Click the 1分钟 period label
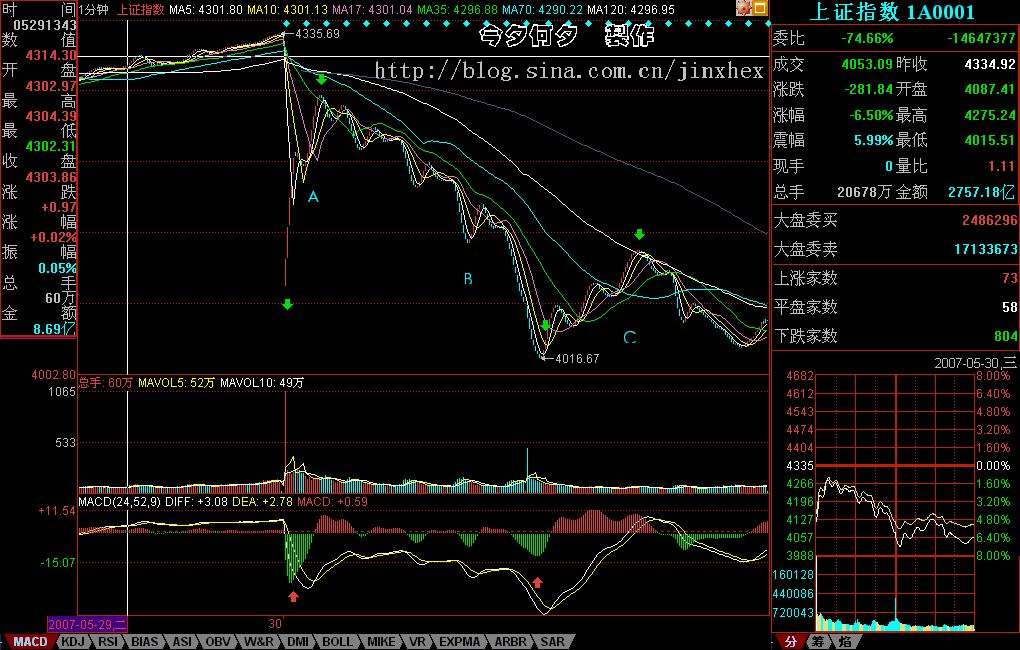The width and height of the screenshot is (1020, 650). point(94,9)
